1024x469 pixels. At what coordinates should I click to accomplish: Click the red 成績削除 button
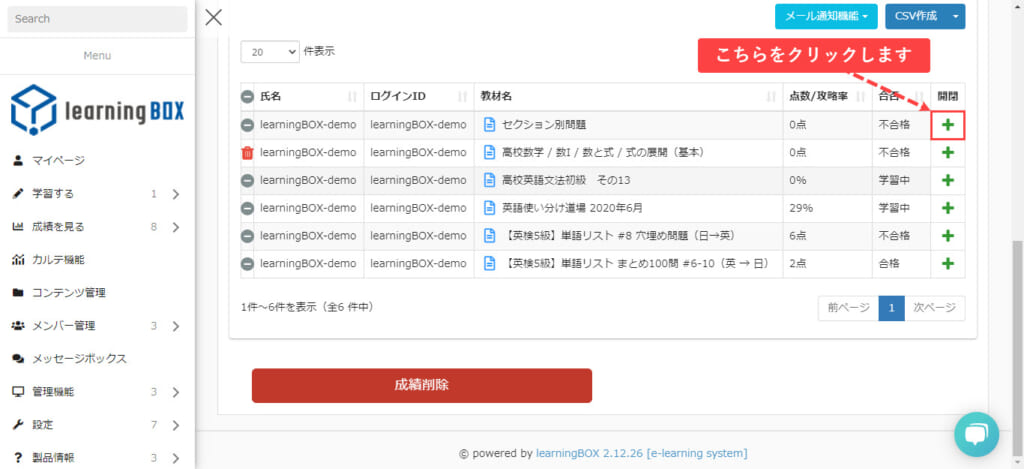coord(421,385)
